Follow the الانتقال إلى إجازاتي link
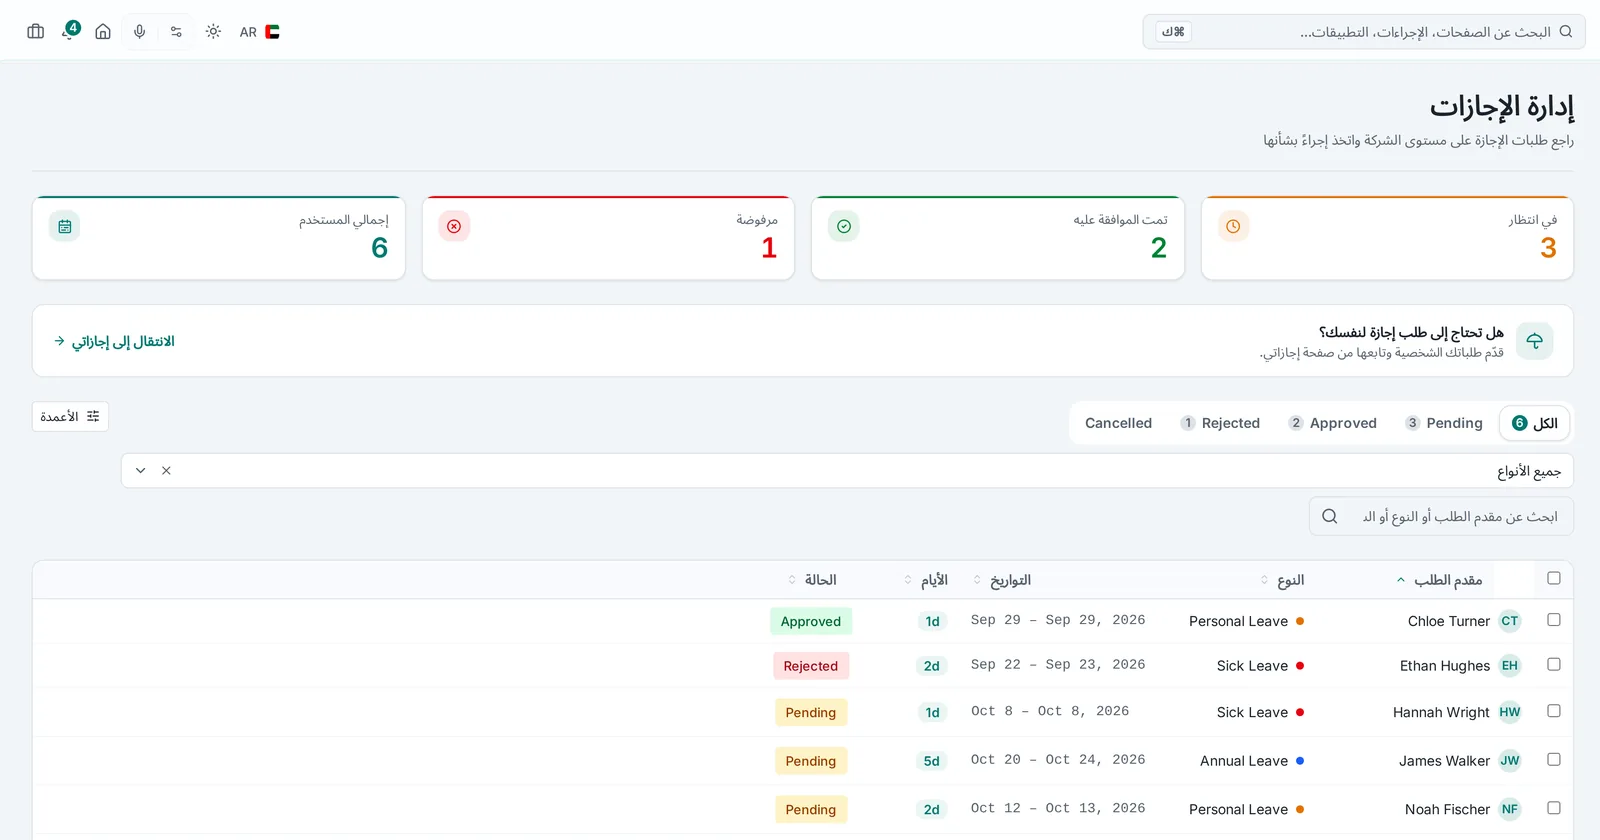1600x840 pixels. pos(114,341)
